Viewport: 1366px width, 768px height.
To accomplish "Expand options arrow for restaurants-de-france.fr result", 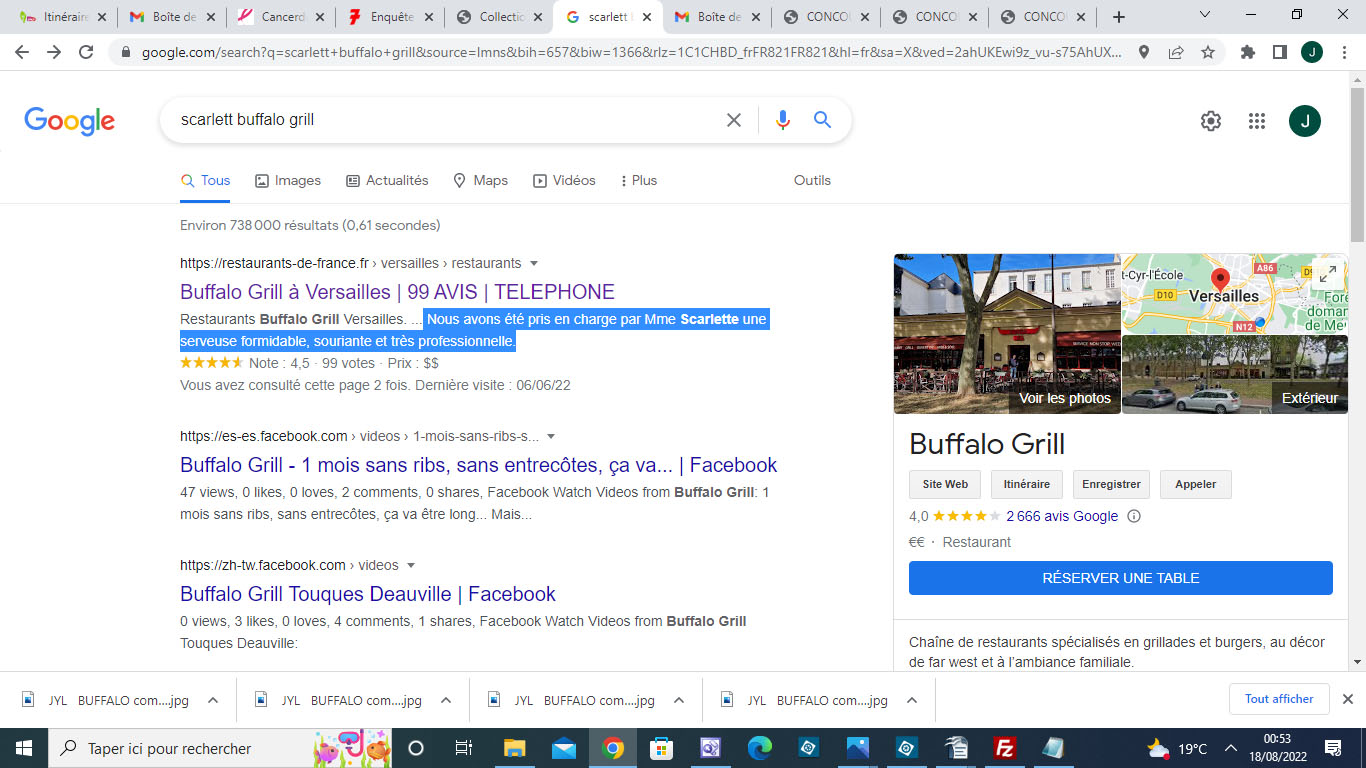I will [x=534, y=264].
